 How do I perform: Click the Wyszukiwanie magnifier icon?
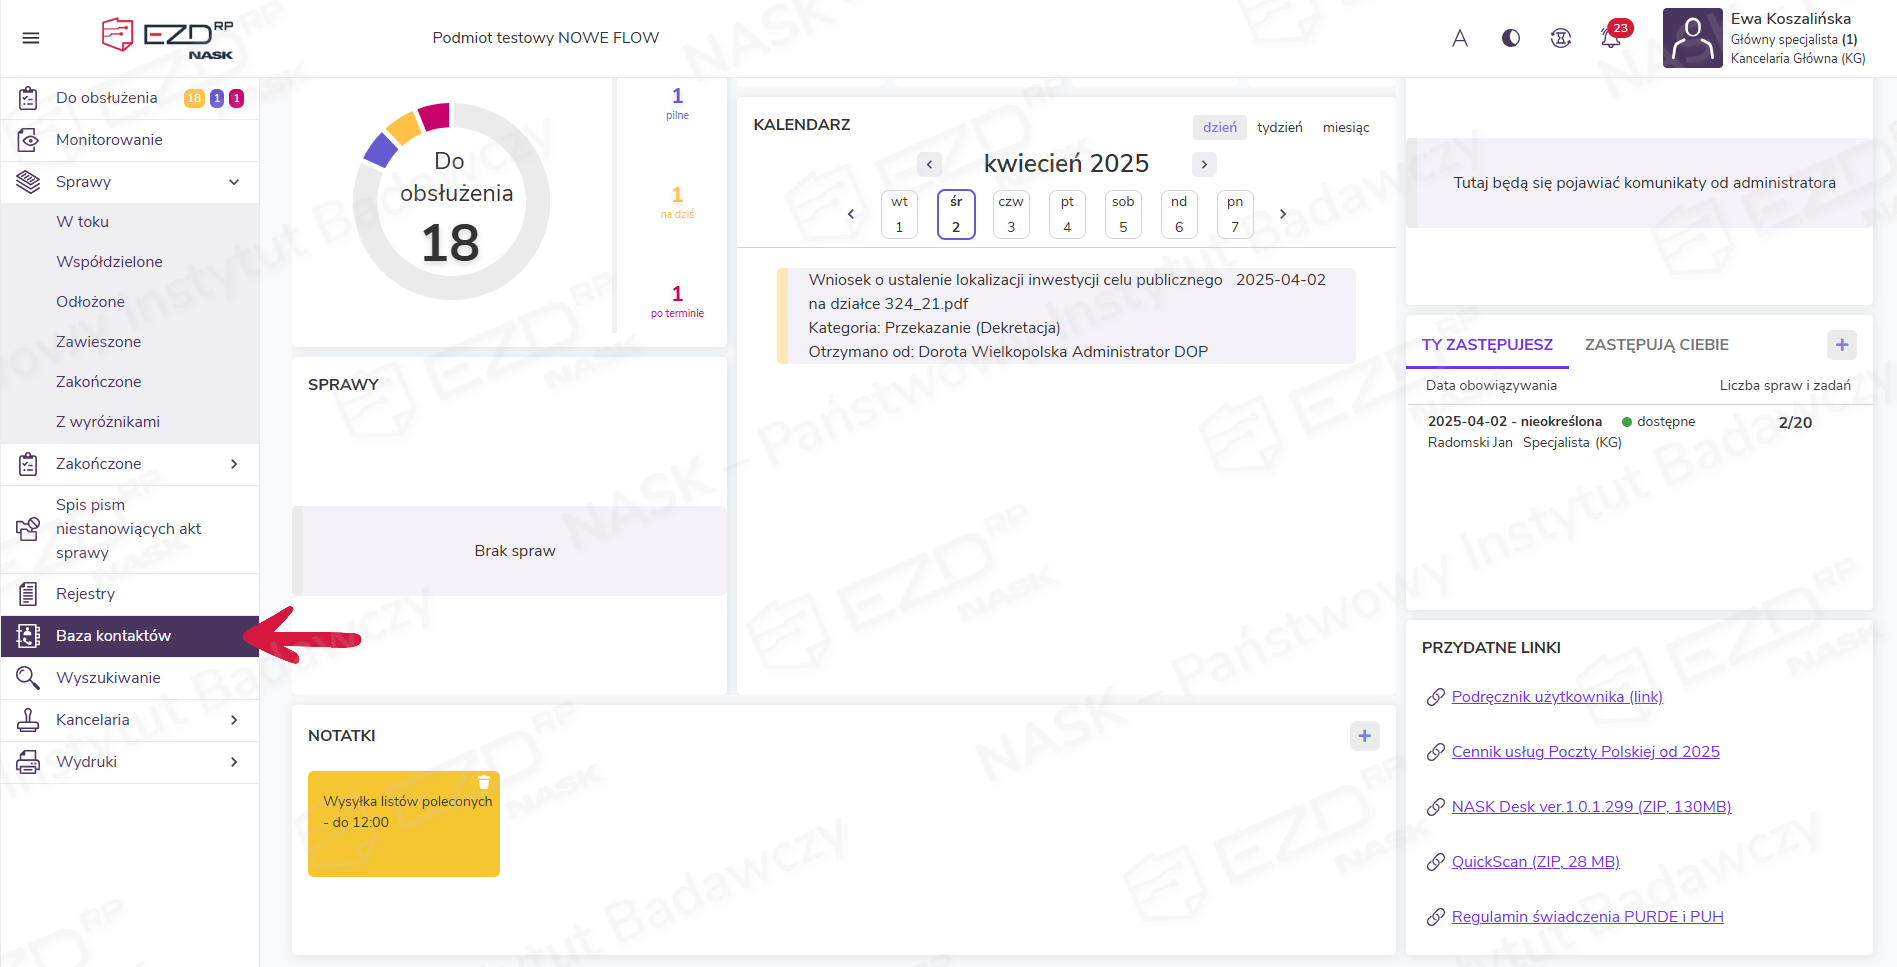point(28,678)
